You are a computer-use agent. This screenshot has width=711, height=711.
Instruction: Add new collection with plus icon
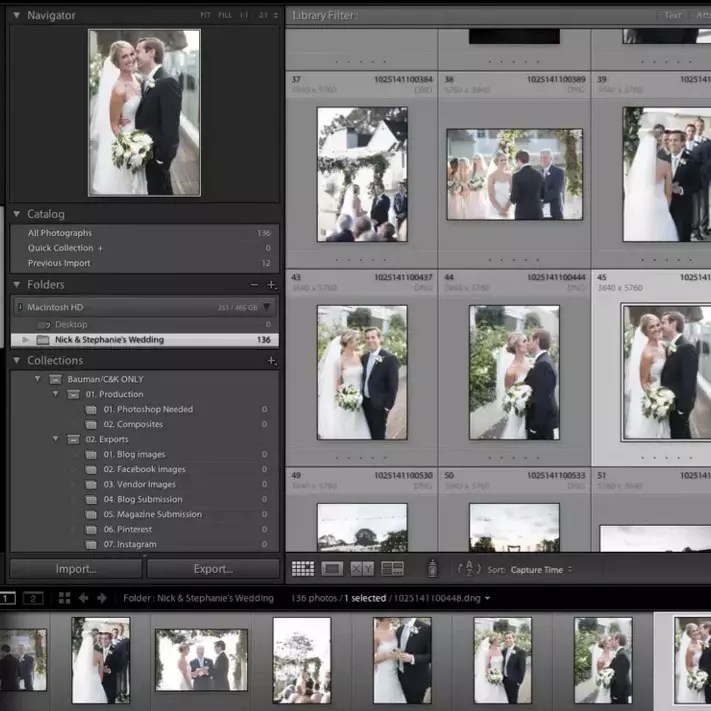coord(272,360)
